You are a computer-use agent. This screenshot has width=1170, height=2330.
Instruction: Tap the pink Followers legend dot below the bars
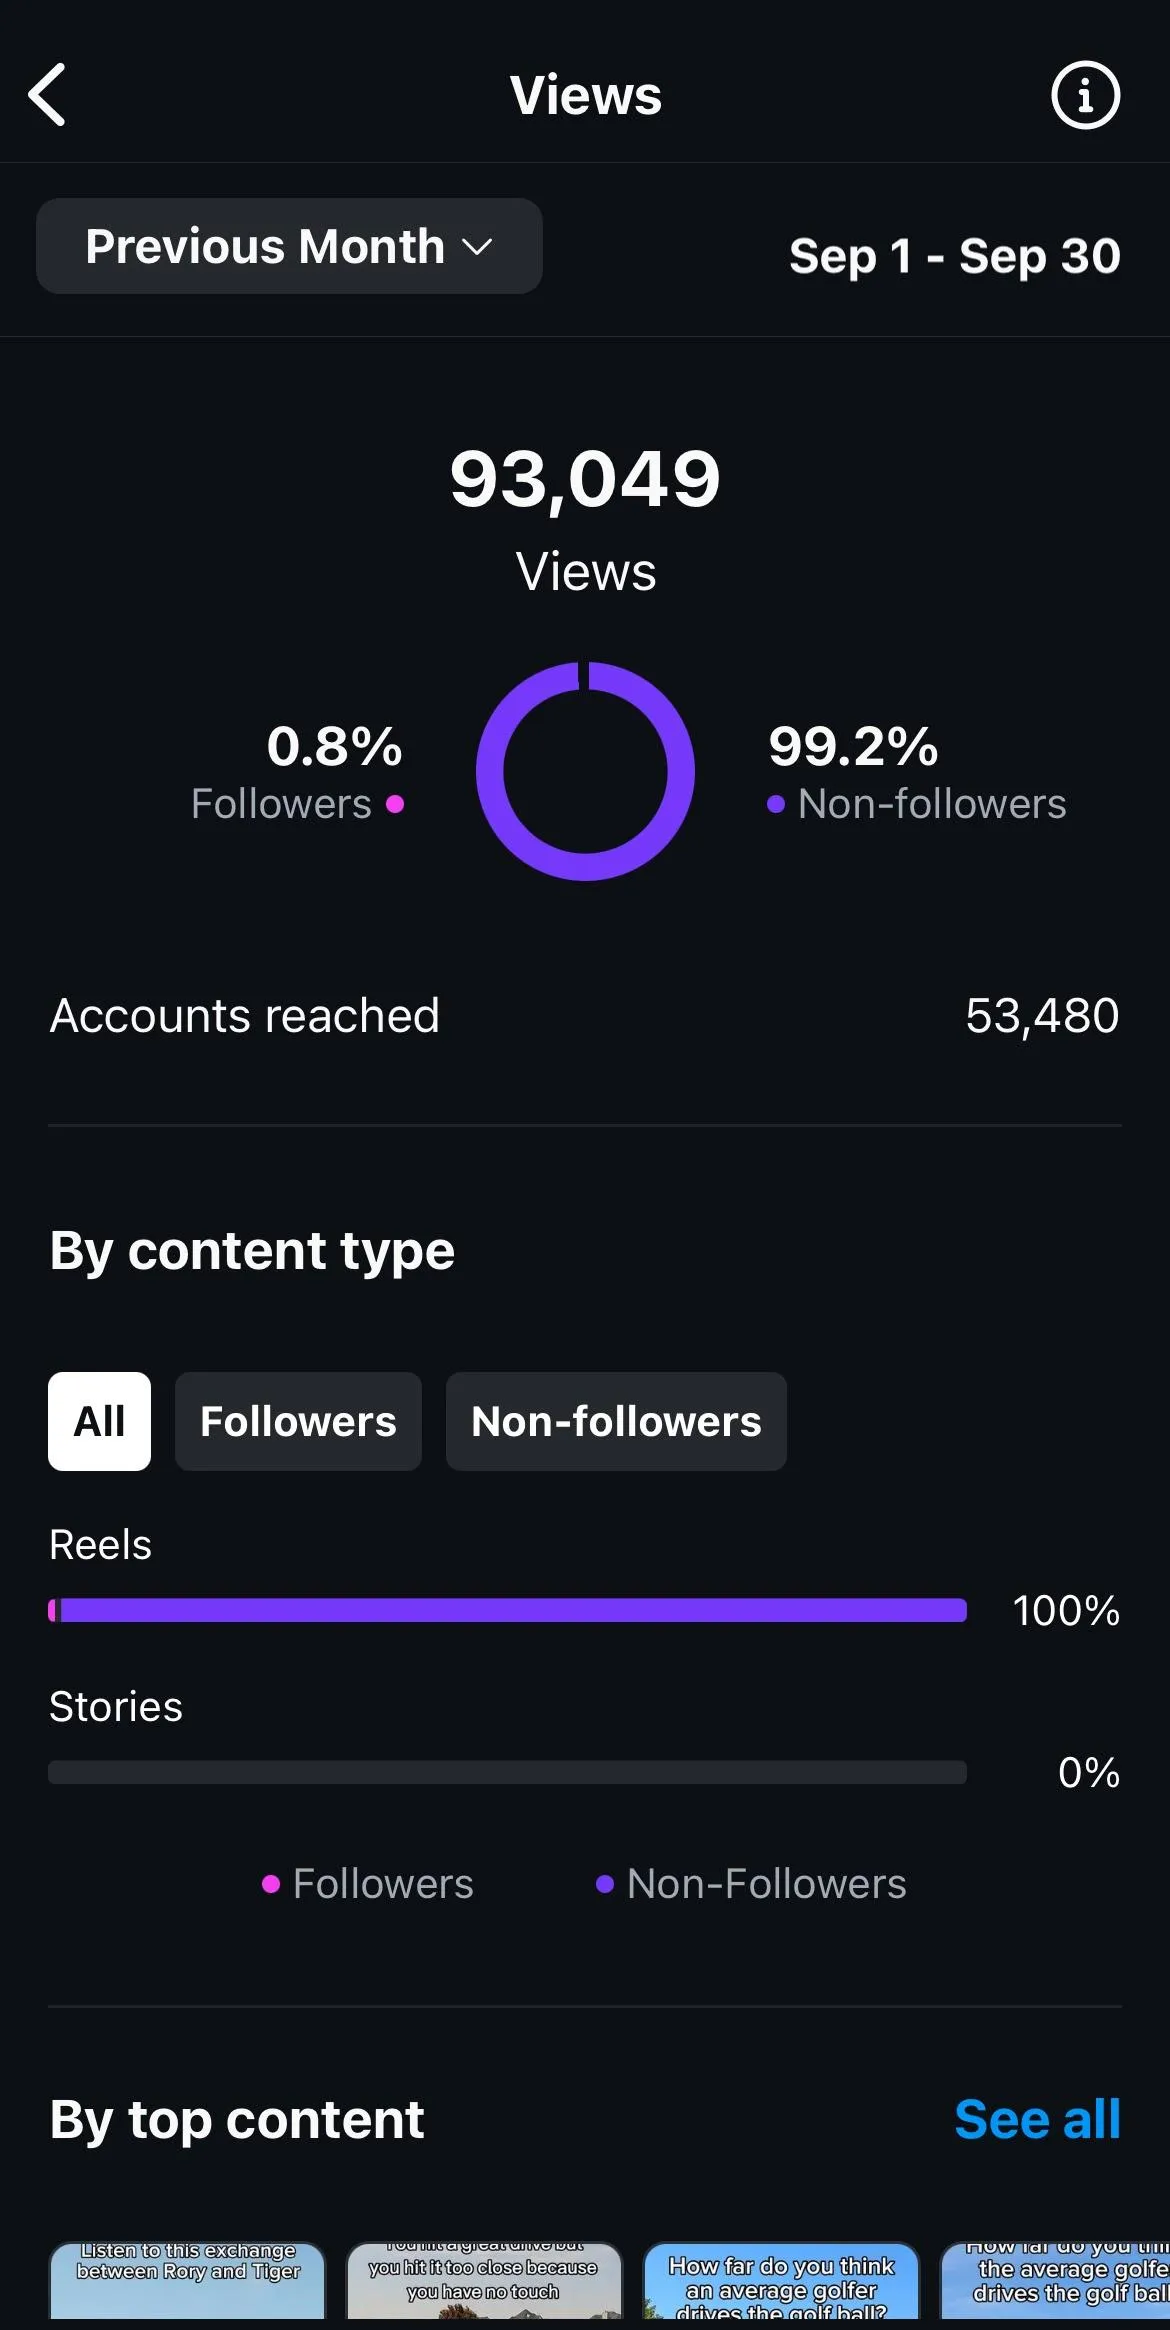coord(271,1885)
